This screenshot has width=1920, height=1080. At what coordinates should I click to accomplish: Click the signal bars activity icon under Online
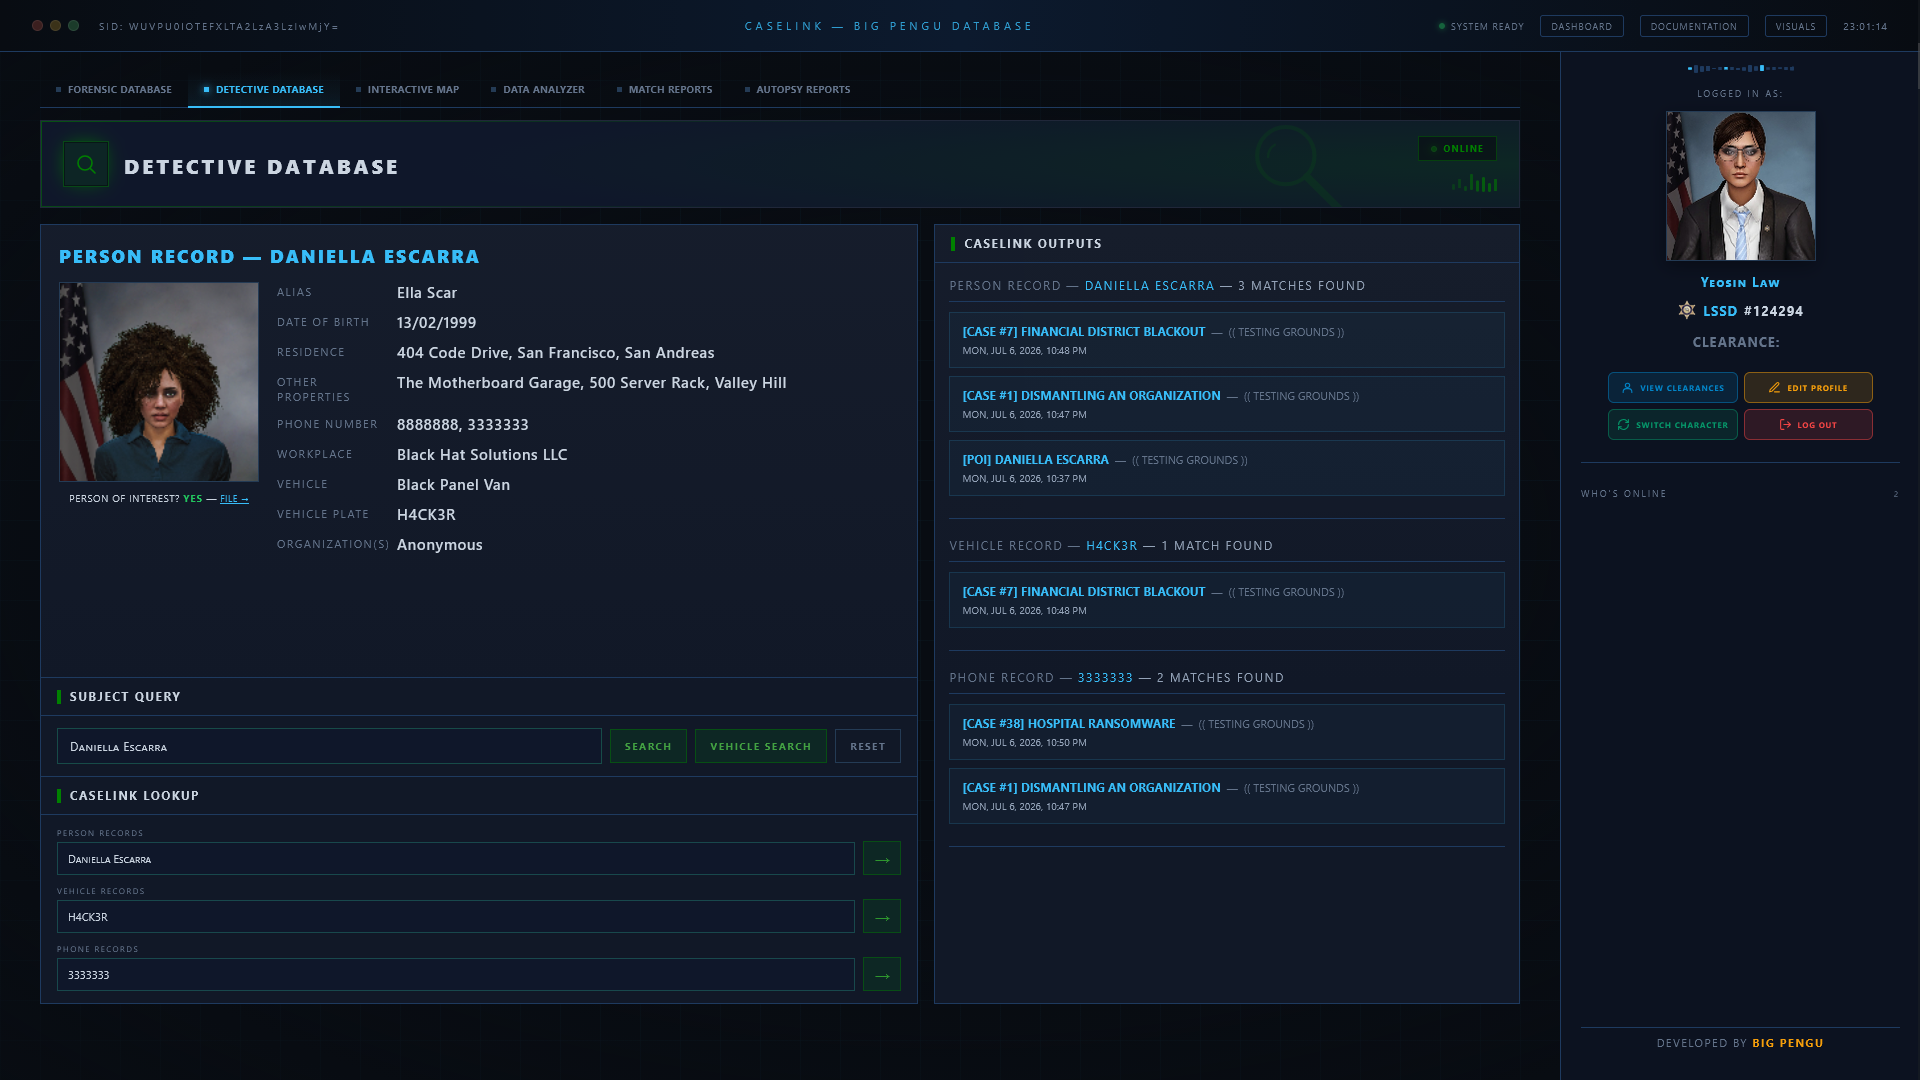click(1475, 183)
